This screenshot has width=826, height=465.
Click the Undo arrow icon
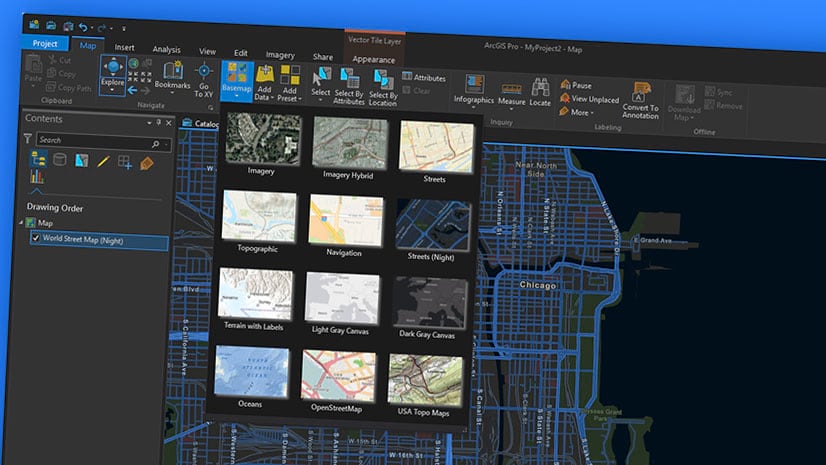coord(83,27)
